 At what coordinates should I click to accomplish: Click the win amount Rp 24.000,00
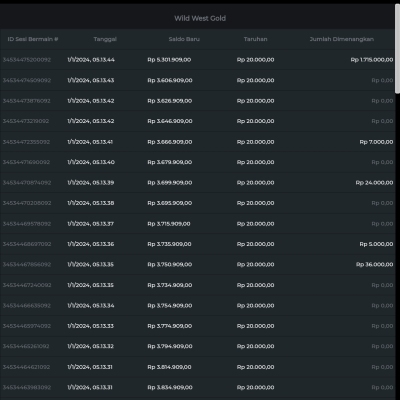tap(374, 183)
